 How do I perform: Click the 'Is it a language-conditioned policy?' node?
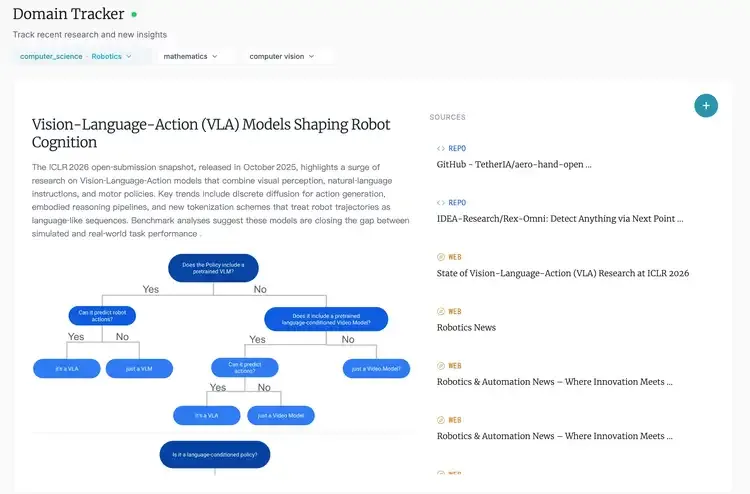[214, 455]
